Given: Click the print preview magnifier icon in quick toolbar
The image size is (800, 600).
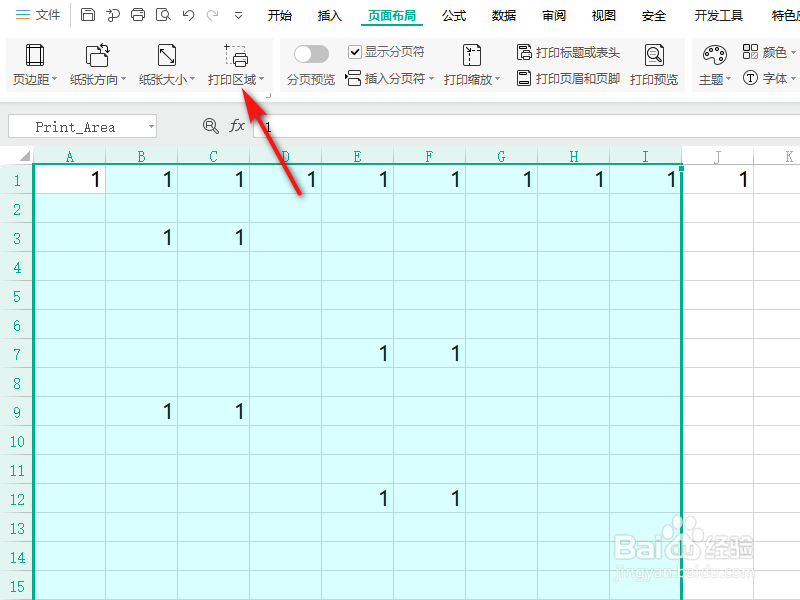Looking at the screenshot, I should pos(163,15).
